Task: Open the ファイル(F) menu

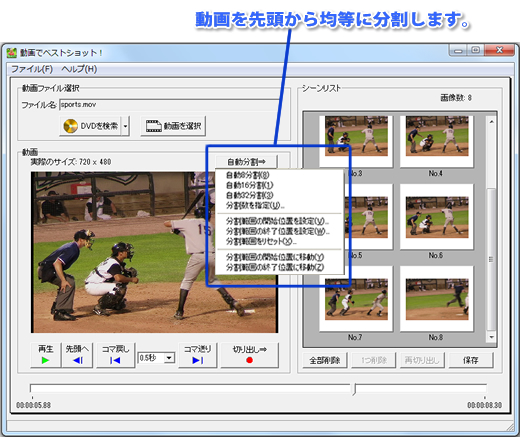Action: coord(32,69)
